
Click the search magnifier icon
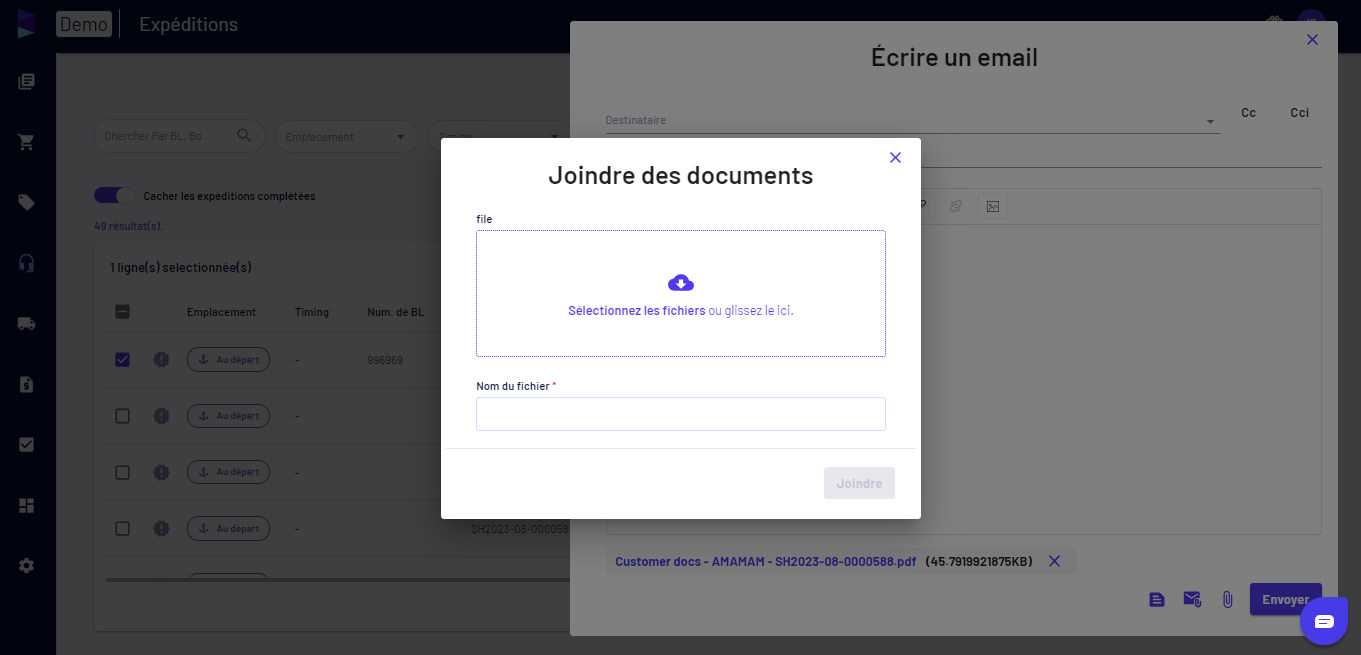(244, 135)
